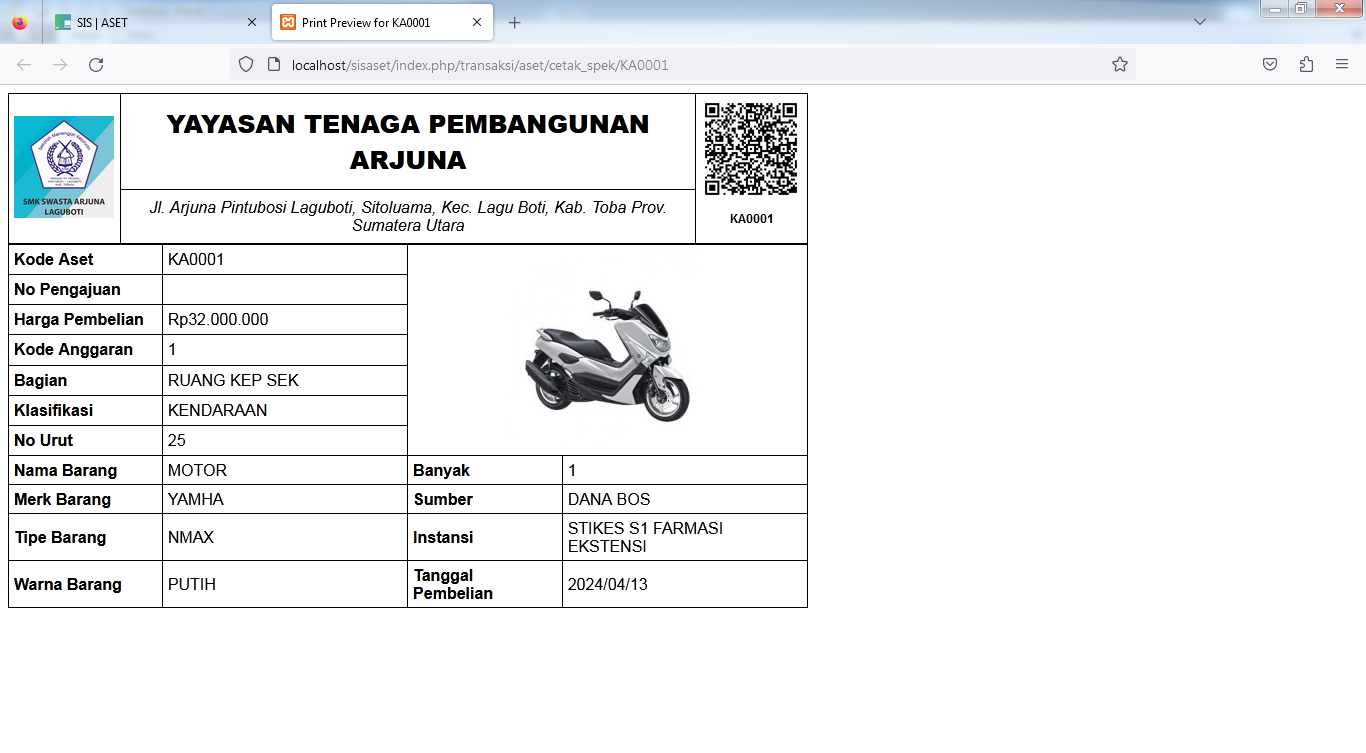Open the Pocket save button
This screenshot has height=753, width=1366.
click(x=1269, y=65)
